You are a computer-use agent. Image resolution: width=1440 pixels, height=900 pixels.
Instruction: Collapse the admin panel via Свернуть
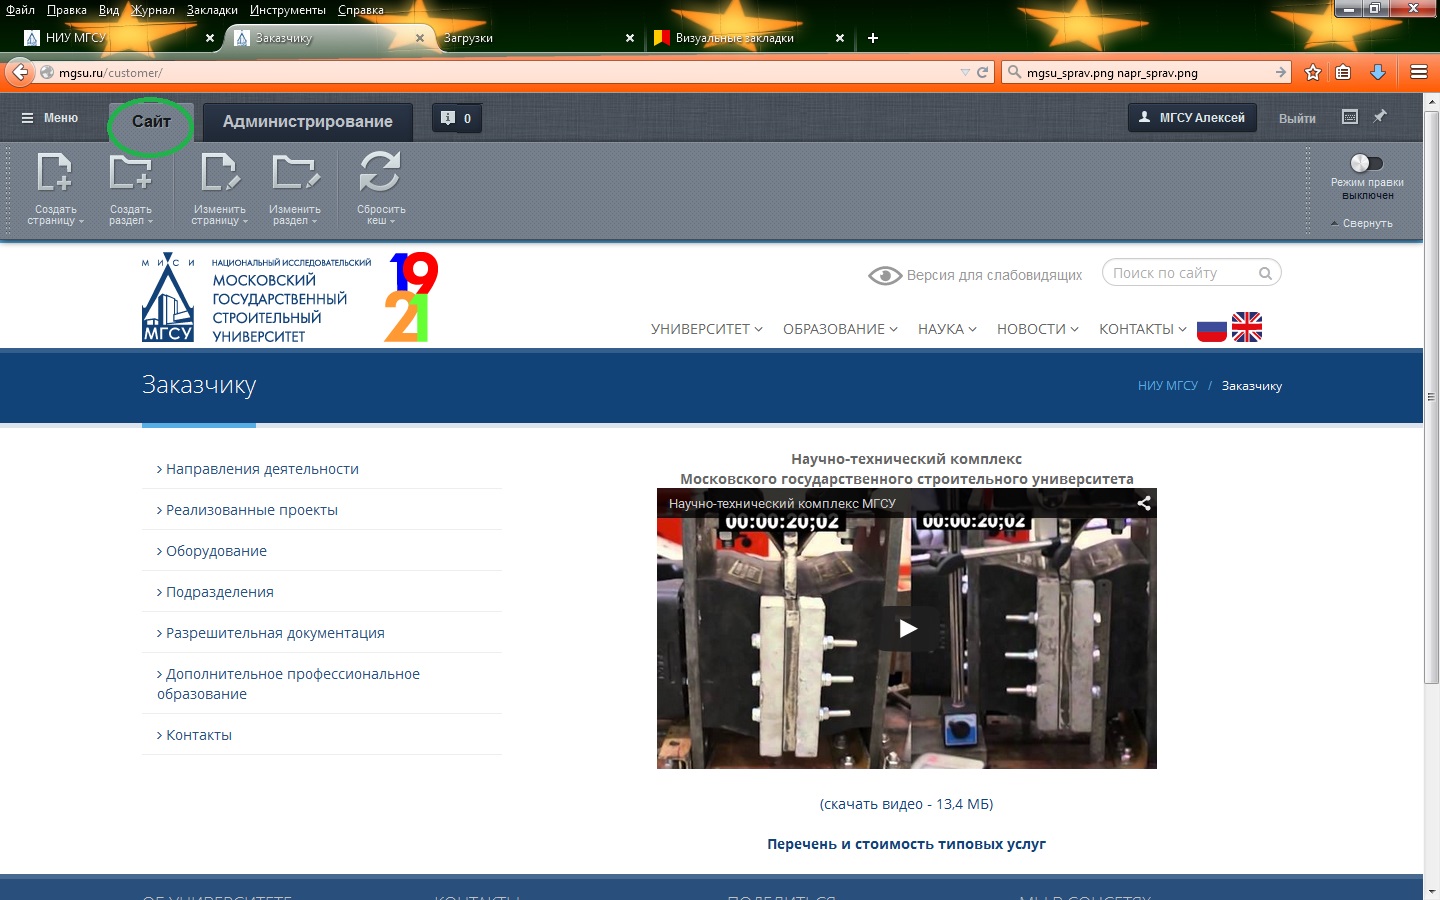click(x=1362, y=223)
